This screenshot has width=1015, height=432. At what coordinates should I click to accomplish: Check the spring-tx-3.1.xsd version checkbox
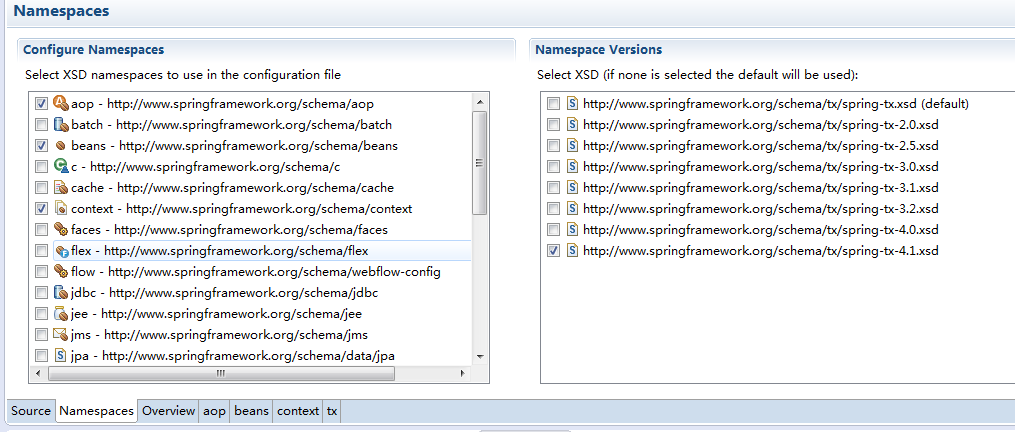pyautogui.click(x=553, y=188)
